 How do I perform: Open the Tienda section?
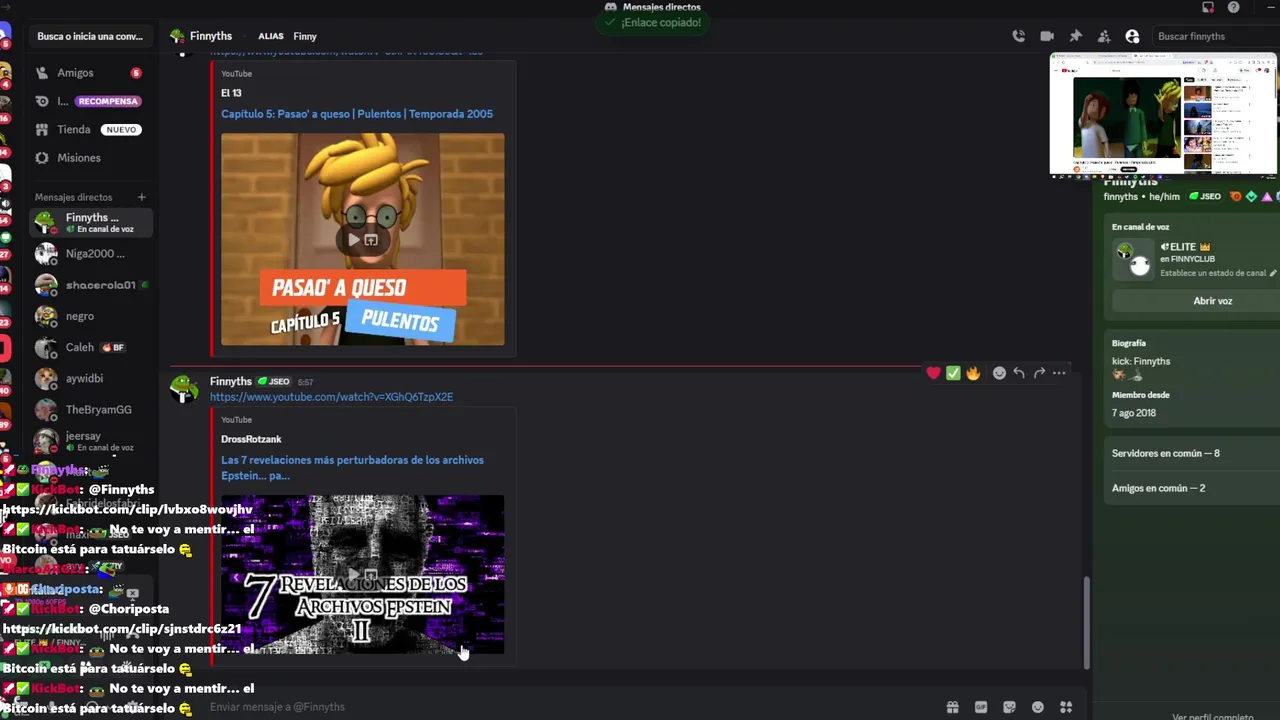pos(90,129)
